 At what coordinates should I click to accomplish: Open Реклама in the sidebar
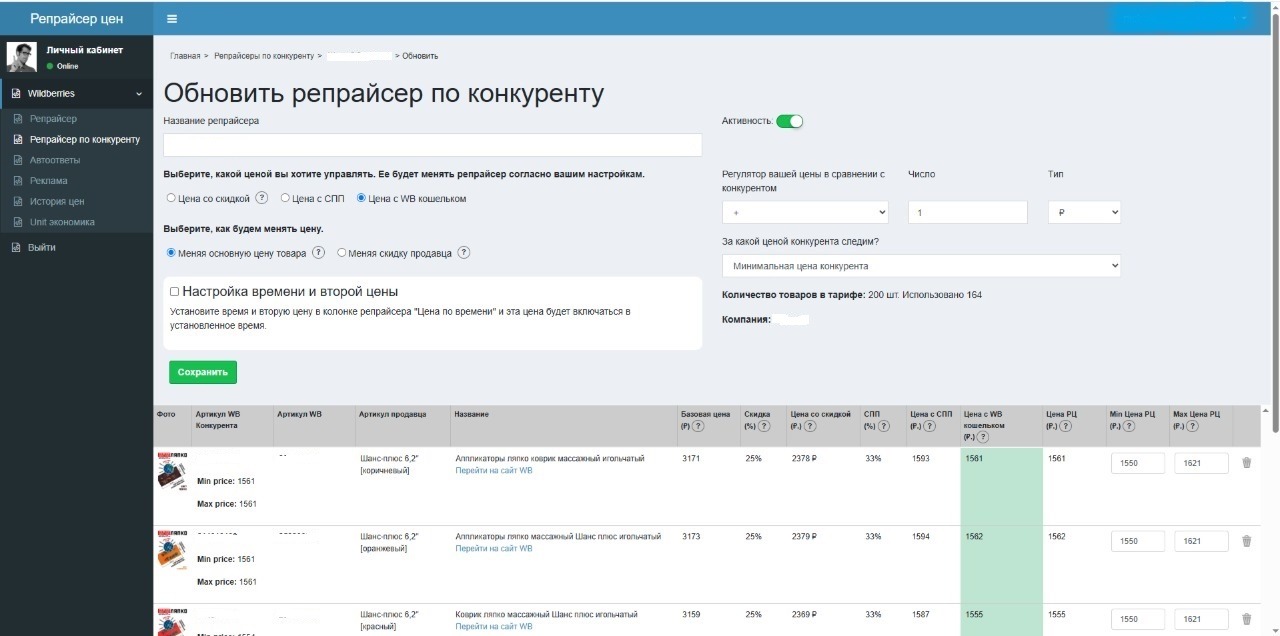pyautogui.click(x=49, y=181)
